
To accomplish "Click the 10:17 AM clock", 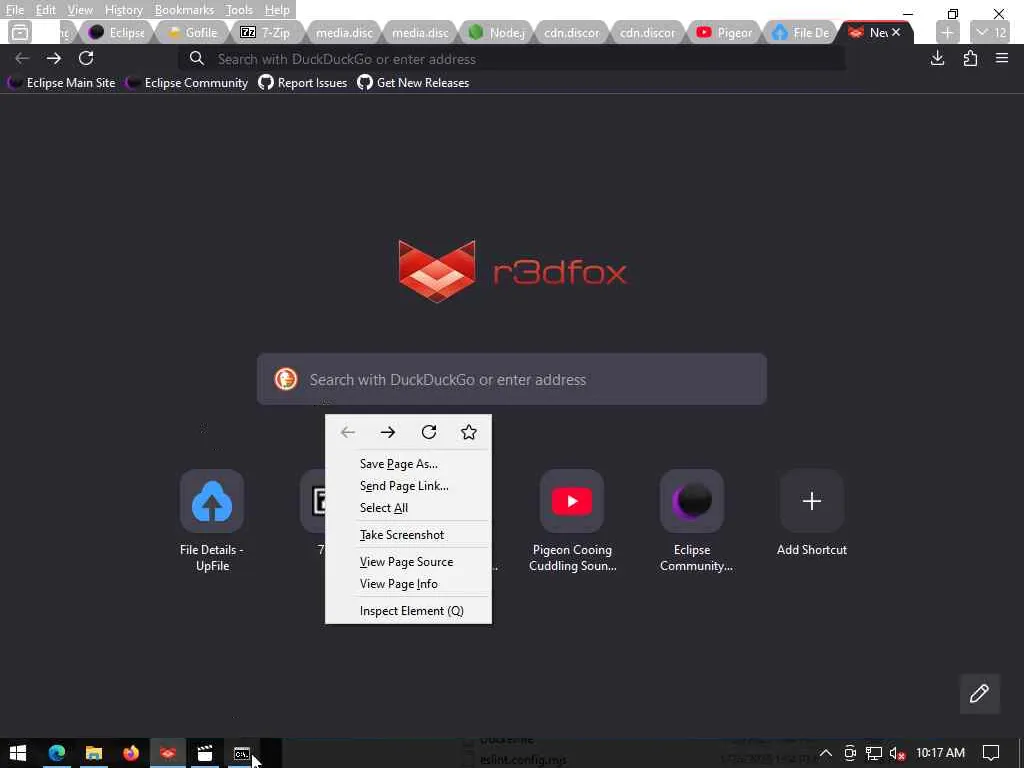I will click(940, 753).
